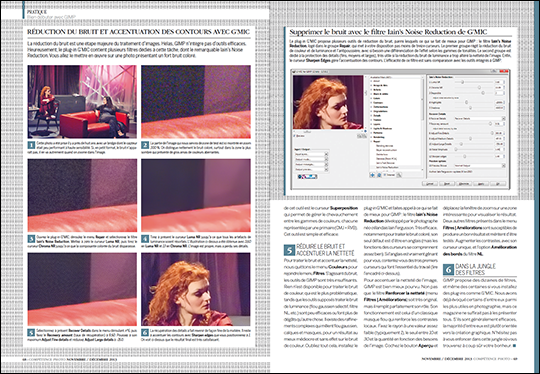Image resolution: width=540 pixels, height=374 pixels.
Task: Click the Recovery amount slider handle
Action: coord(490,124)
